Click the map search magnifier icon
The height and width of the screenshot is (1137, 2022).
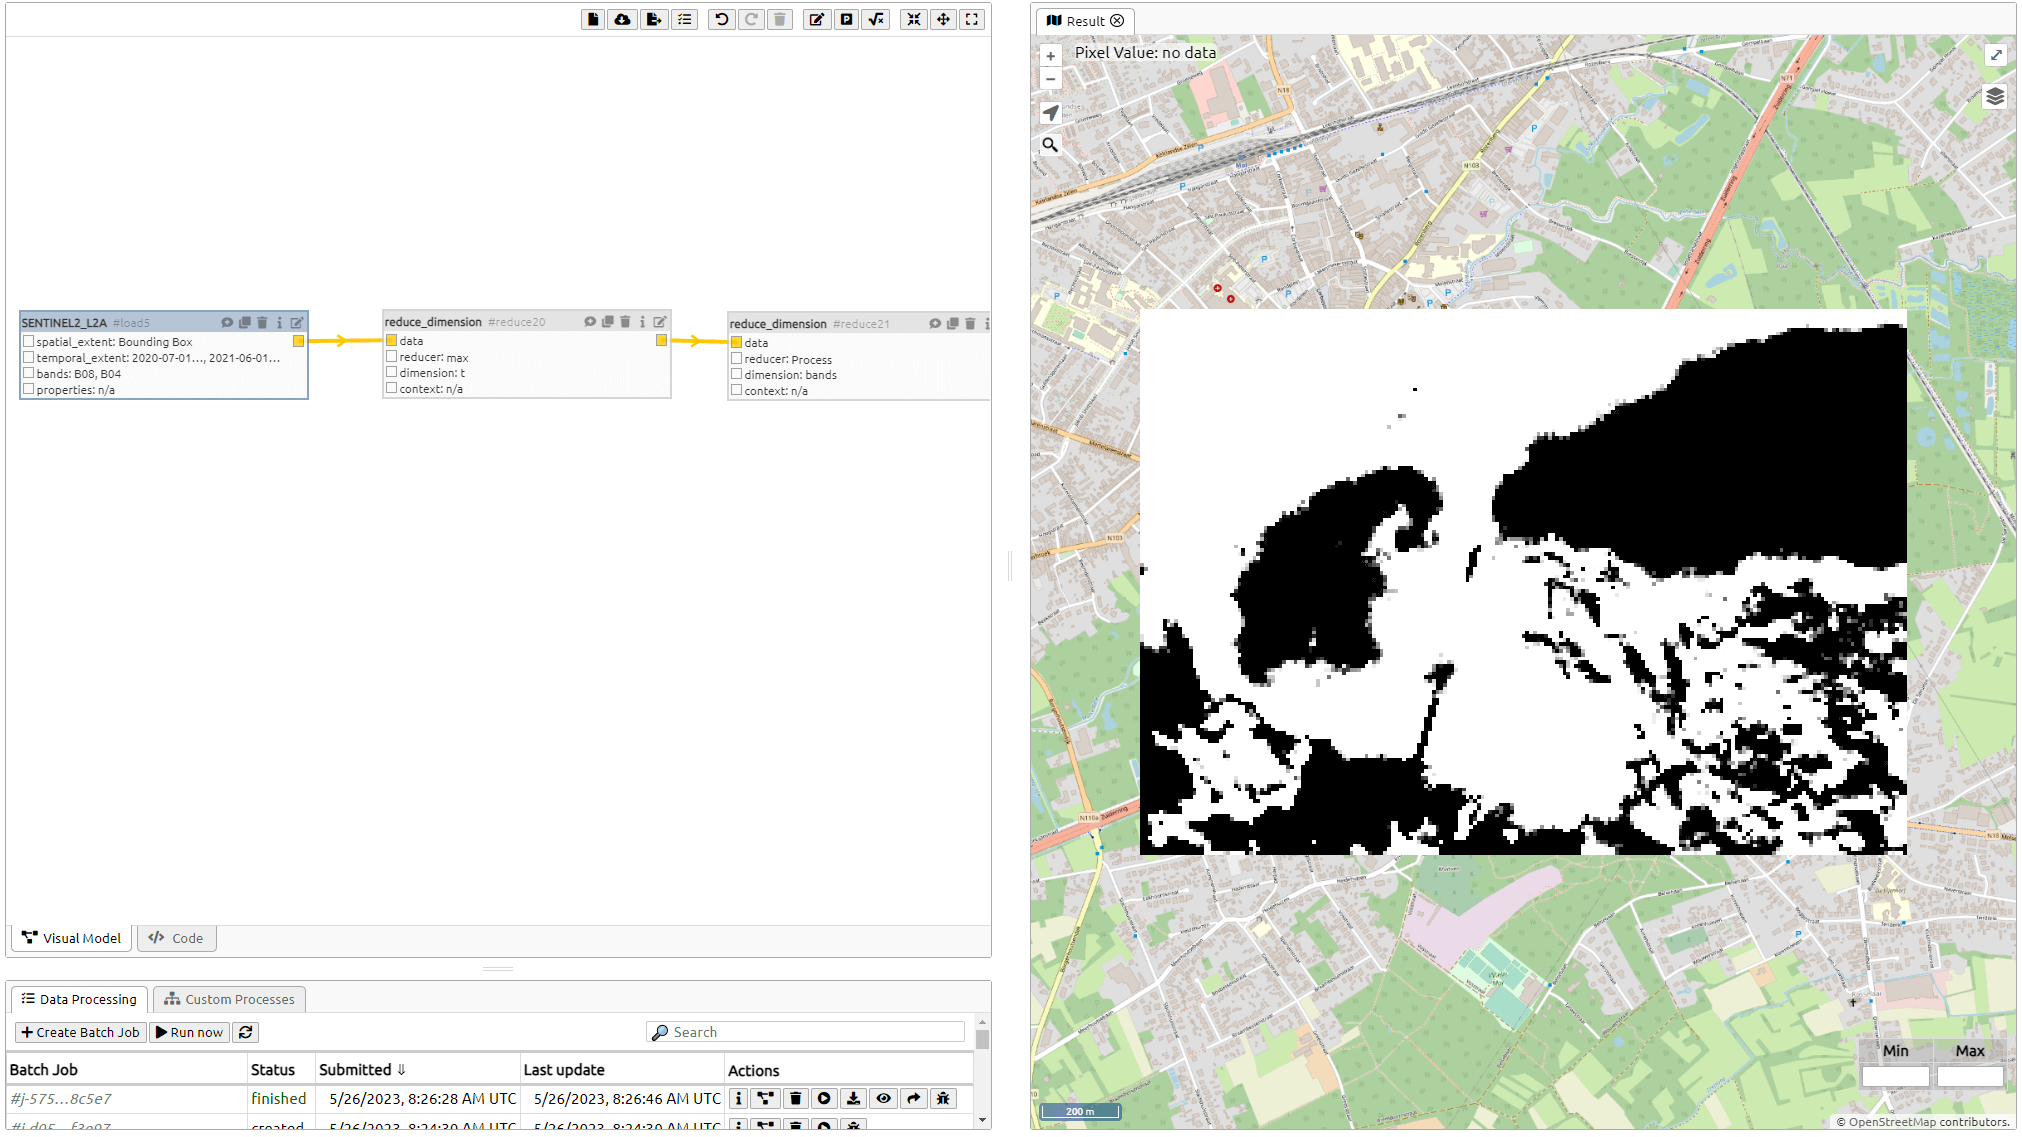[x=1050, y=145]
